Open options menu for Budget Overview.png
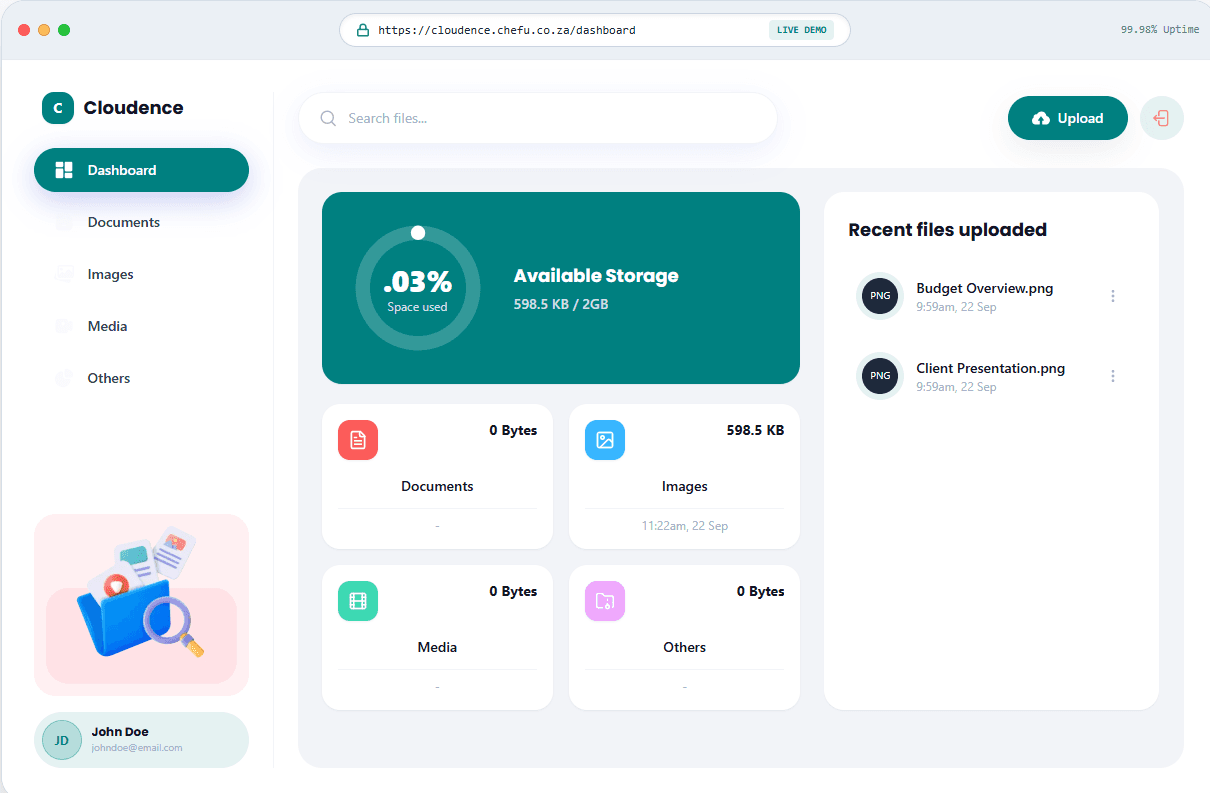The width and height of the screenshot is (1210, 793). (x=1113, y=296)
